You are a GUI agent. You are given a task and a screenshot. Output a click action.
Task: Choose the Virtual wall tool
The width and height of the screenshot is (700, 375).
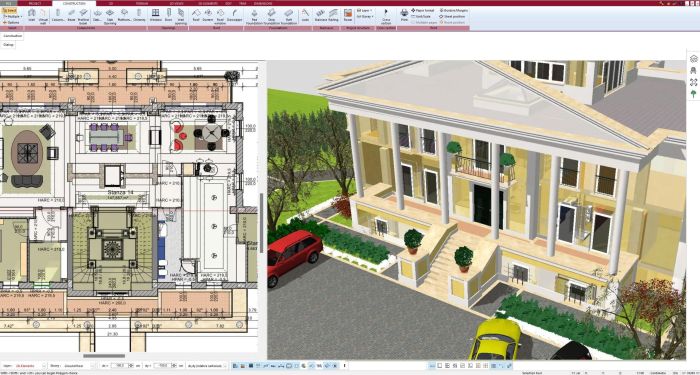[x=43, y=16]
